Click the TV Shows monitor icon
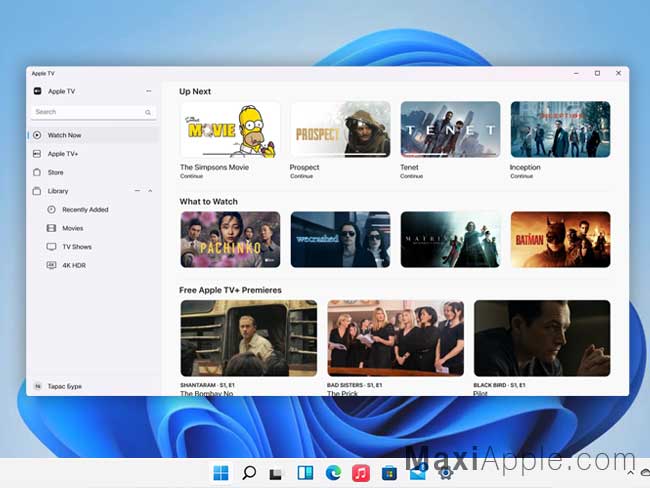The width and height of the screenshot is (650, 488). click(x=51, y=247)
